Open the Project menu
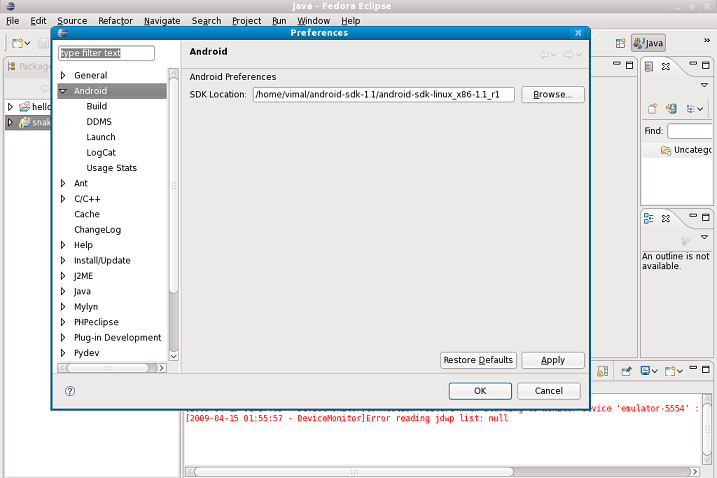This screenshot has height=478, width=717. [x=246, y=21]
